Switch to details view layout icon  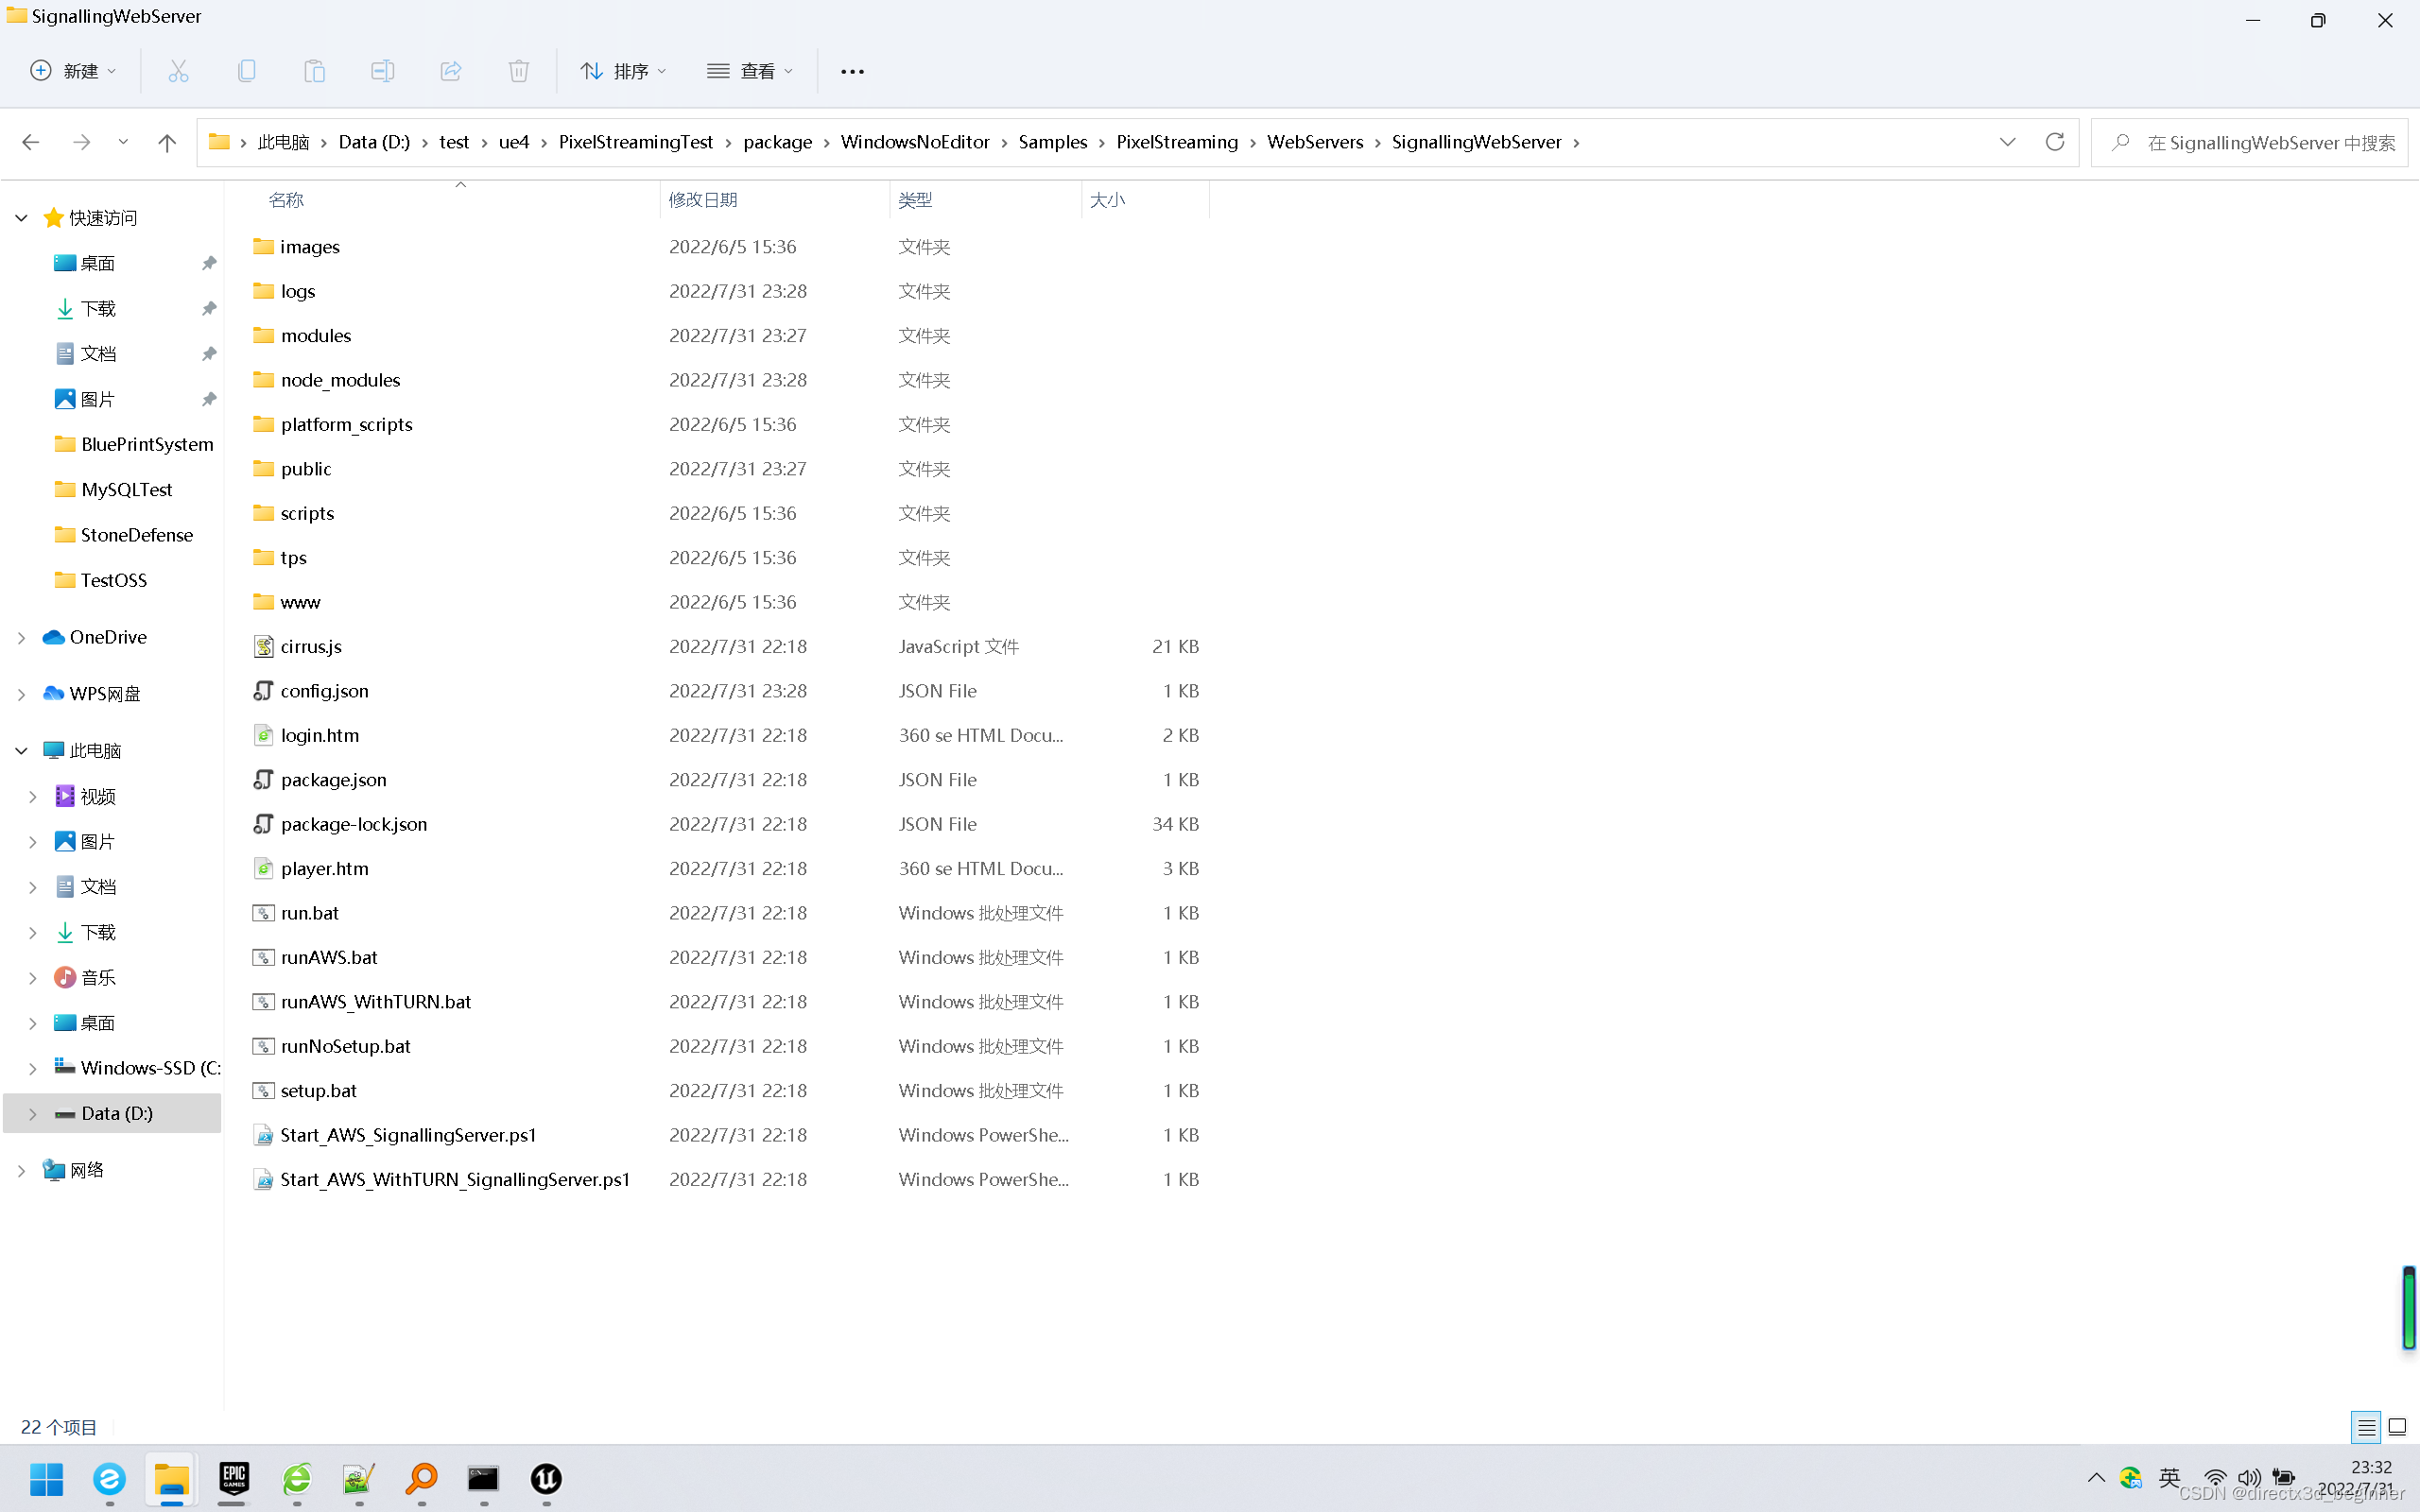[2366, 1427]
